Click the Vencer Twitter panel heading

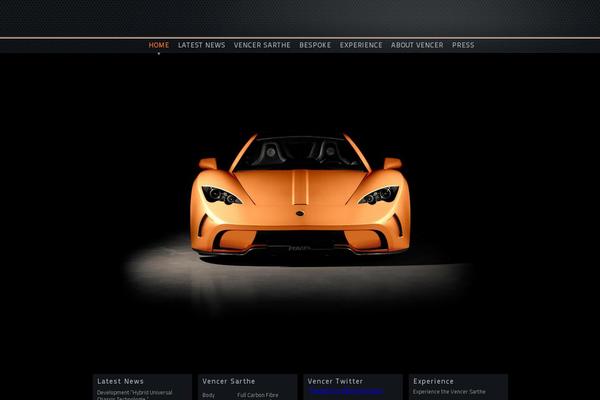[x=335, y=381]
